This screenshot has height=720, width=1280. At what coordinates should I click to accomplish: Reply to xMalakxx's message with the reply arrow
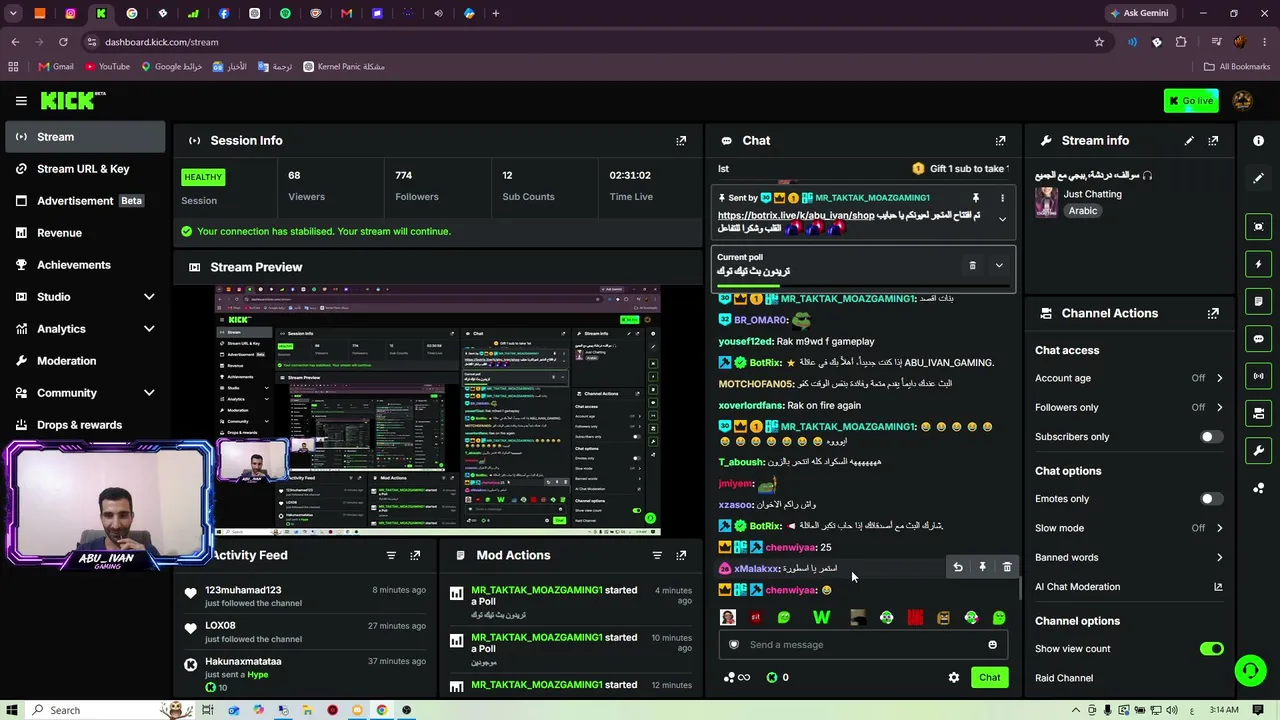(x=958, y=567)
